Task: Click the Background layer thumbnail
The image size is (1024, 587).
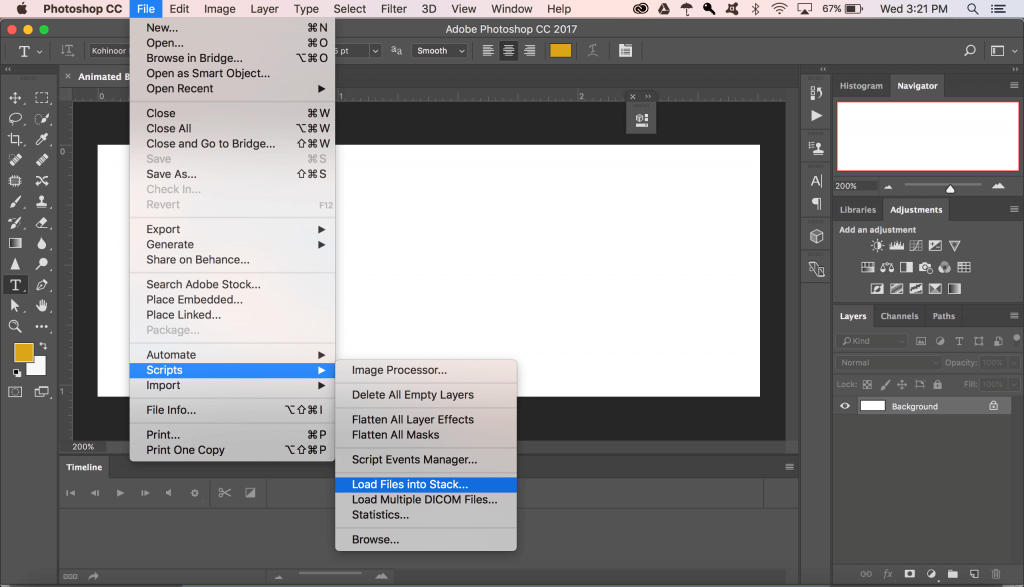Action: 873,406
